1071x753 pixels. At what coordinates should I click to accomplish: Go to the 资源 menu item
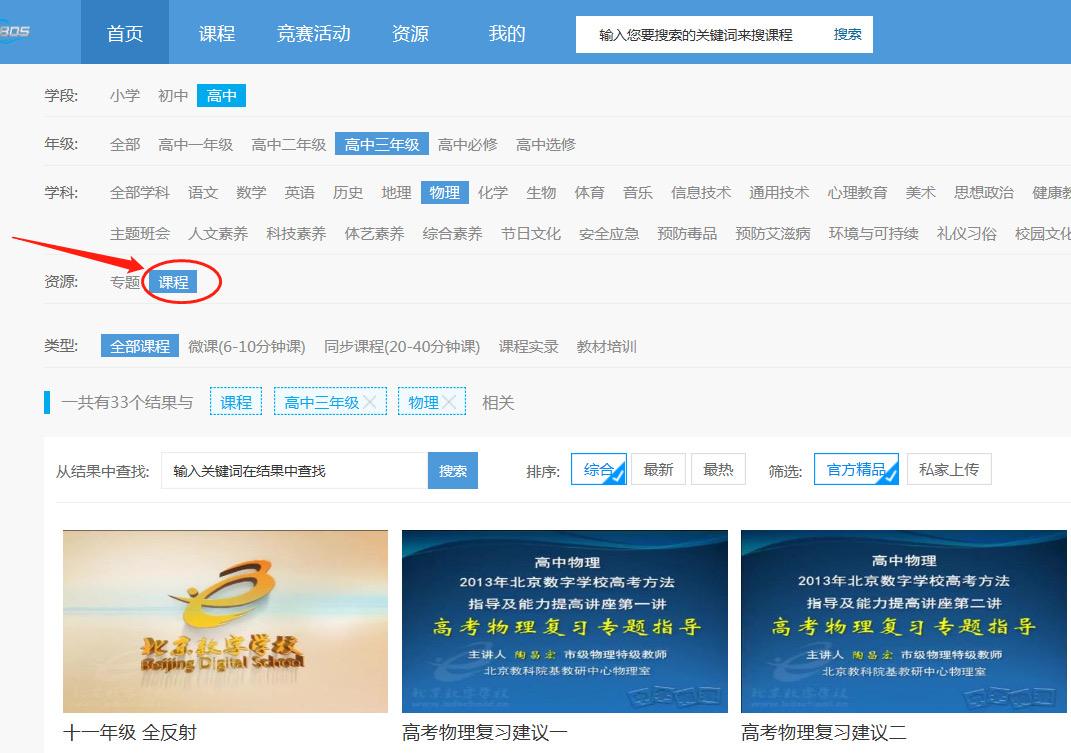coord(410,33)
